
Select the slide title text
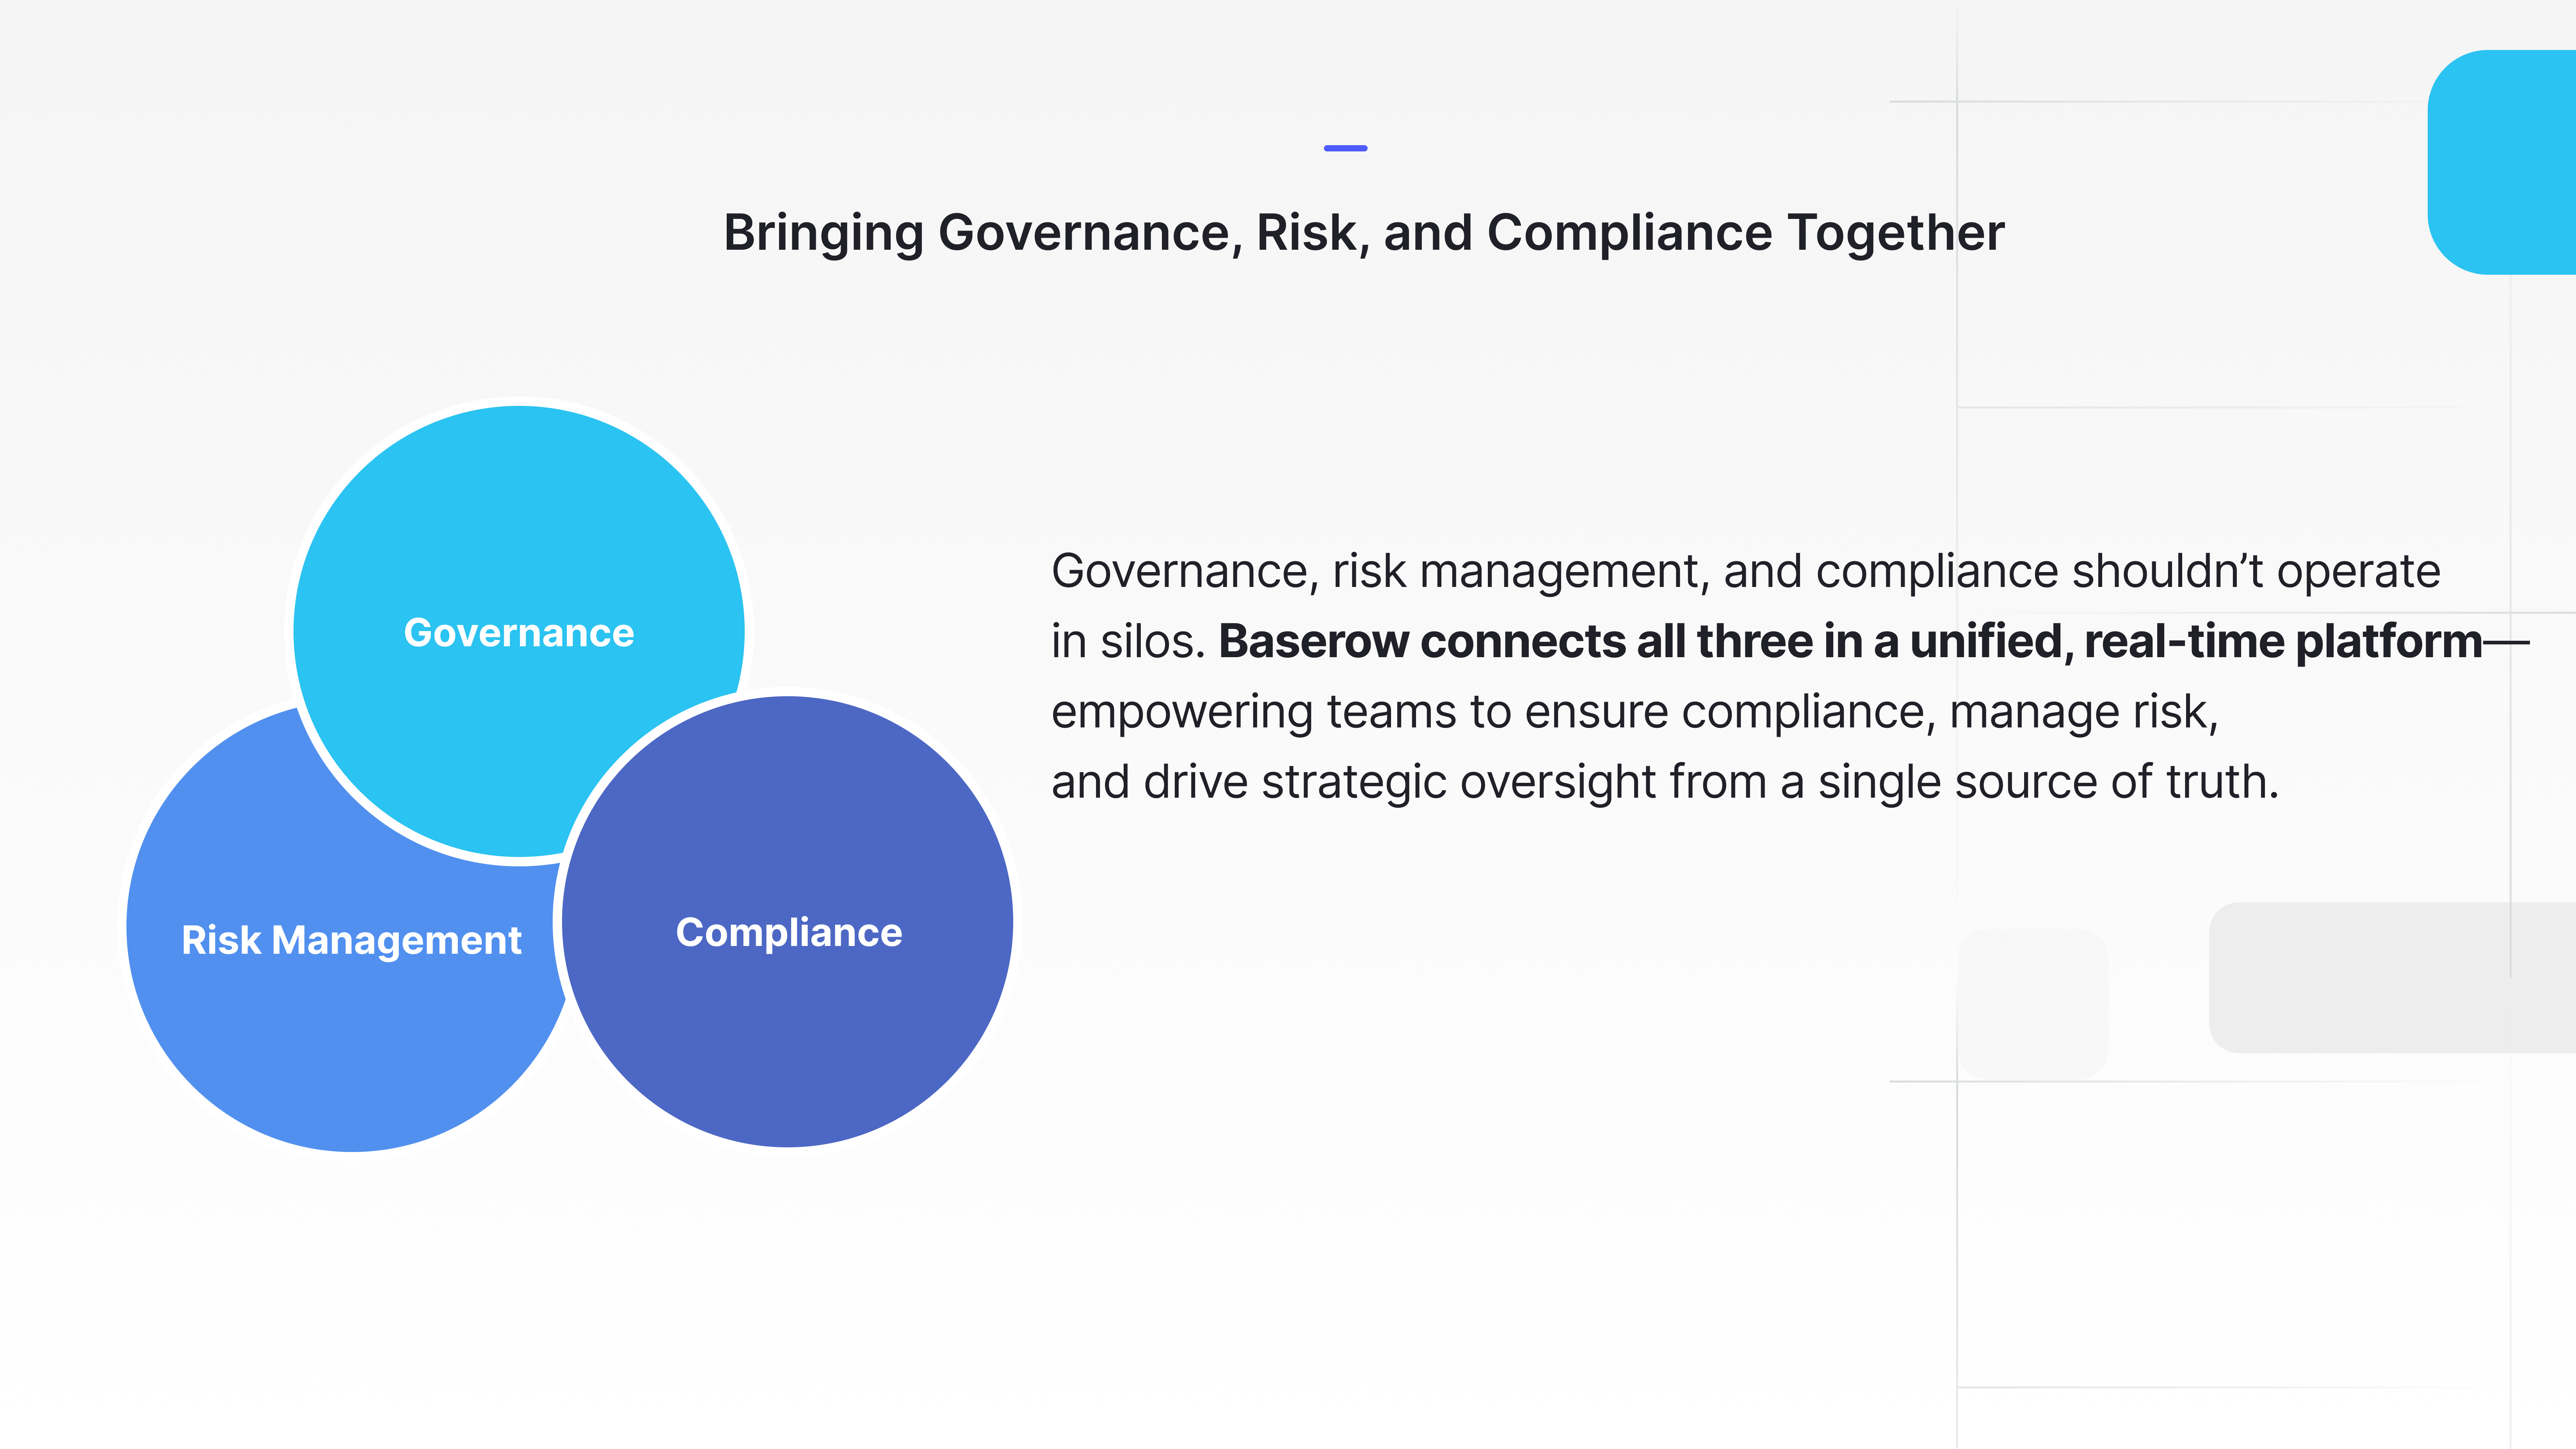(1365, 233)
